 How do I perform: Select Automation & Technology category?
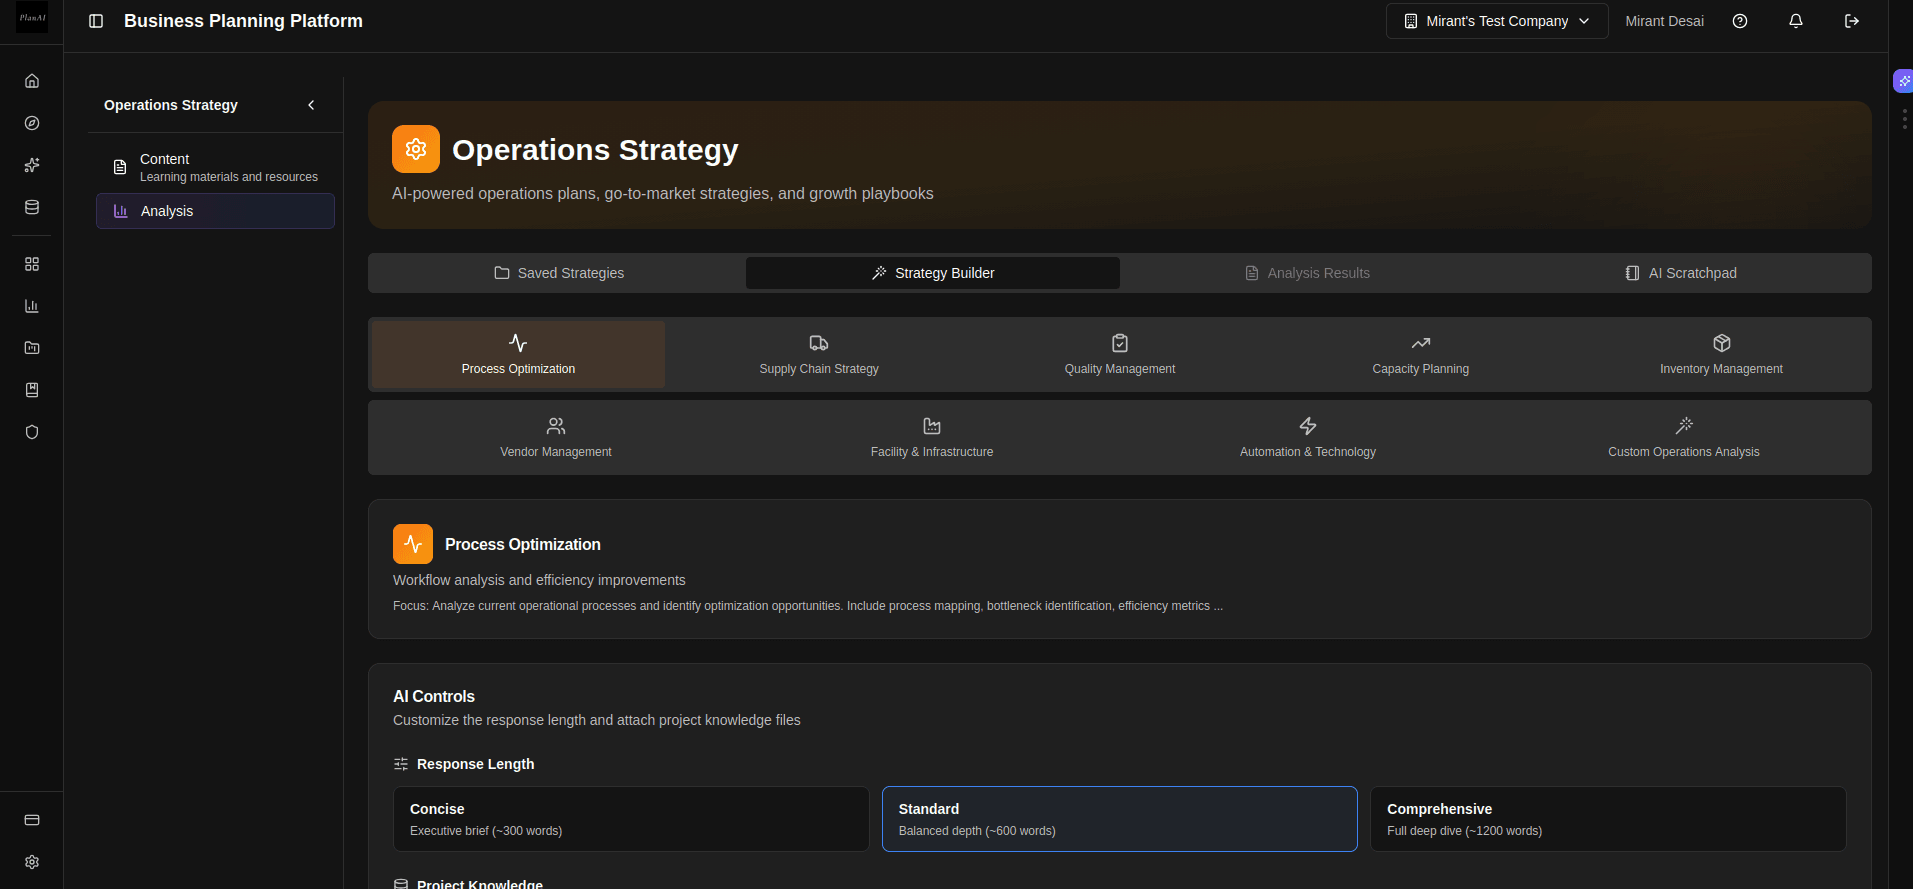point(1307,438)
